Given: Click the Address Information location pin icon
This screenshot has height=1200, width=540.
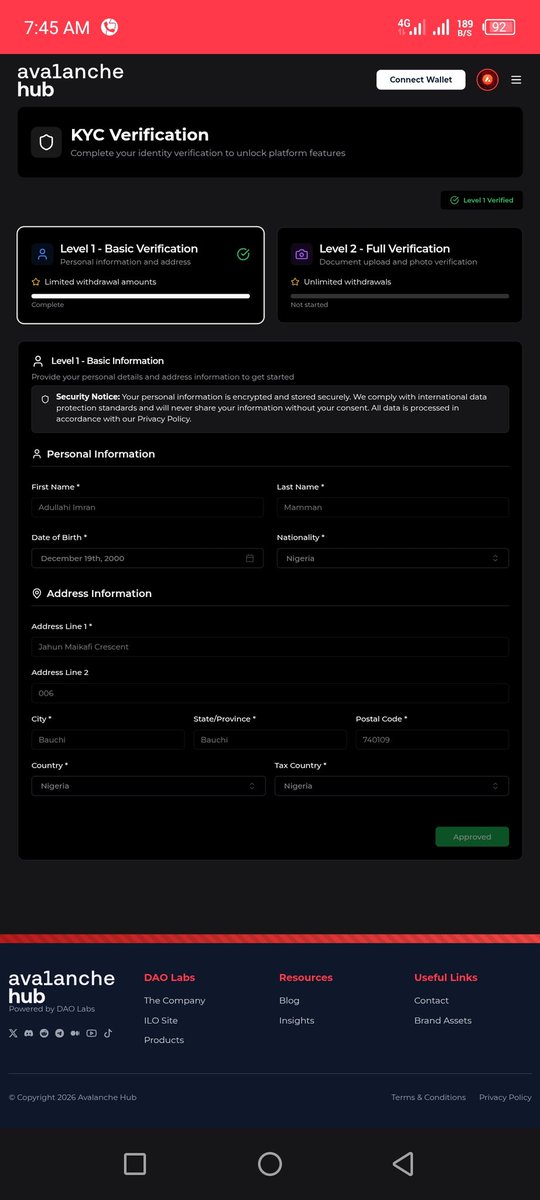Looking at the screenshot, I should click(37, 593).
